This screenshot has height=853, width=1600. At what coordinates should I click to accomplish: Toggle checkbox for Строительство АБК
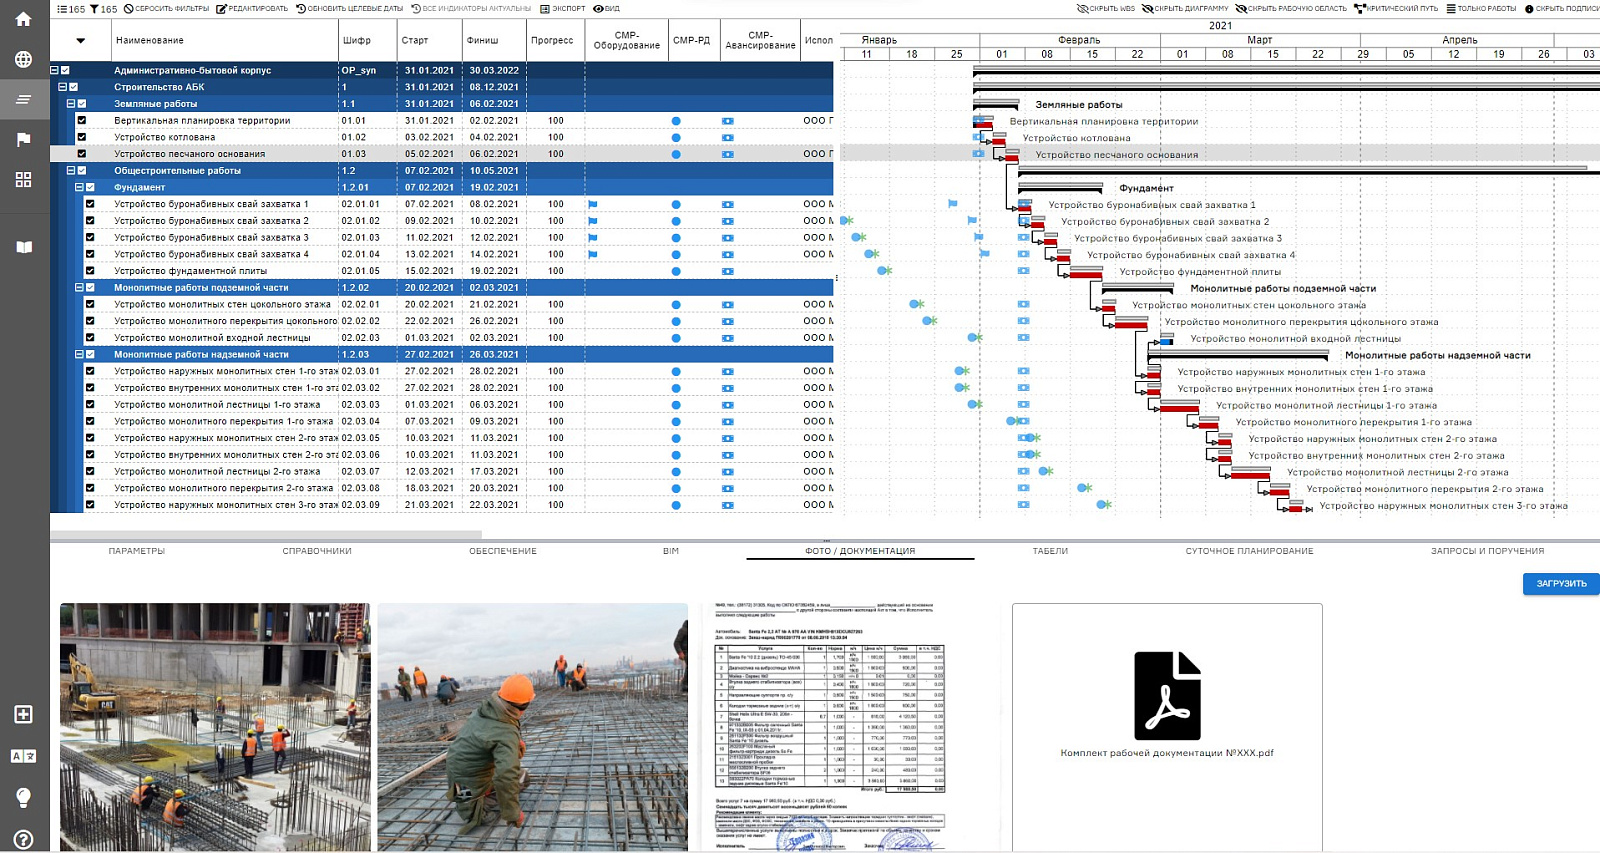click(73, 87)
